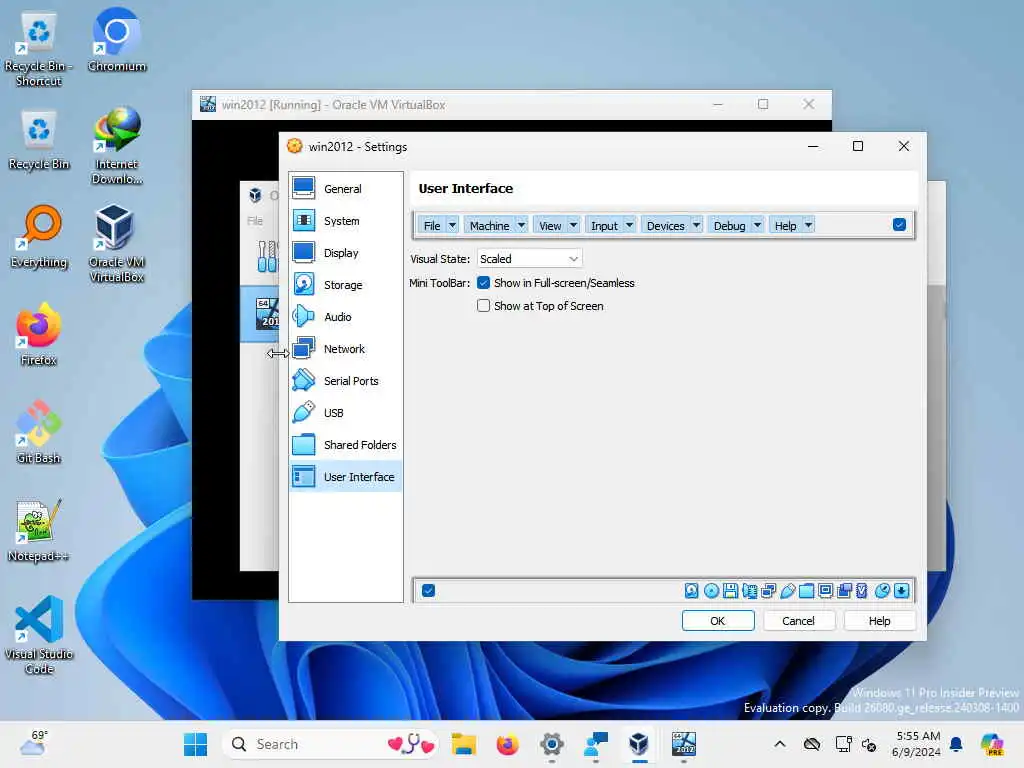Focus the taskbar Search box
The image size is (1024, 768).
tap(330, 744)
